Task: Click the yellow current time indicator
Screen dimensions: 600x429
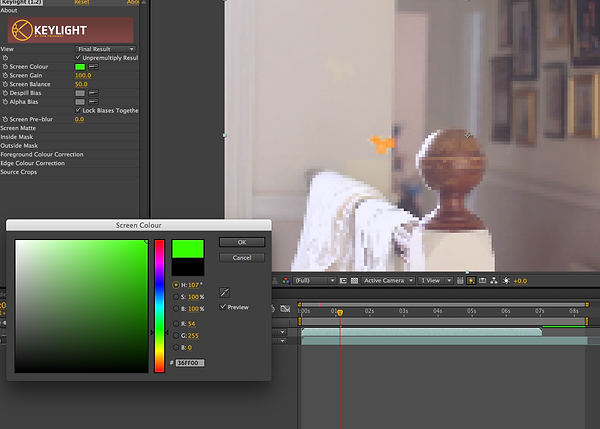Action: (340, 313)
